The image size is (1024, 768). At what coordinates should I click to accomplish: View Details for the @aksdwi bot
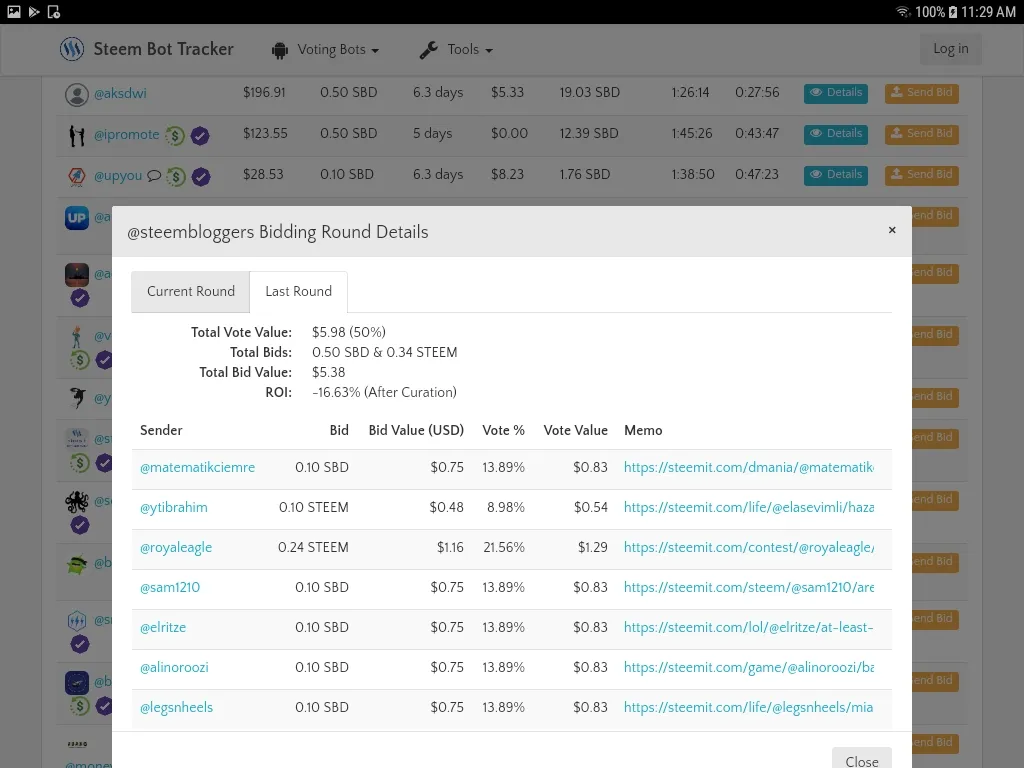tap(836, 93)
